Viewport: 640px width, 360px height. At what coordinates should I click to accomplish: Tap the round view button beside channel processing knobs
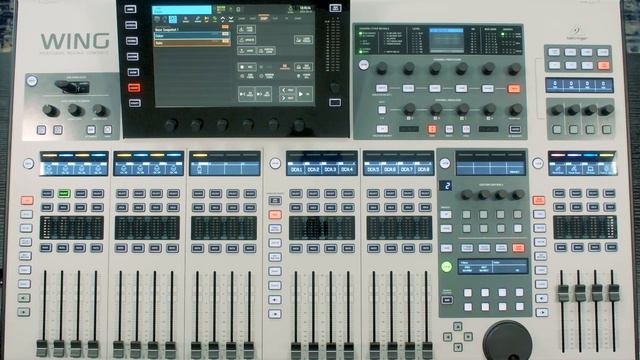tap(363, 65)
